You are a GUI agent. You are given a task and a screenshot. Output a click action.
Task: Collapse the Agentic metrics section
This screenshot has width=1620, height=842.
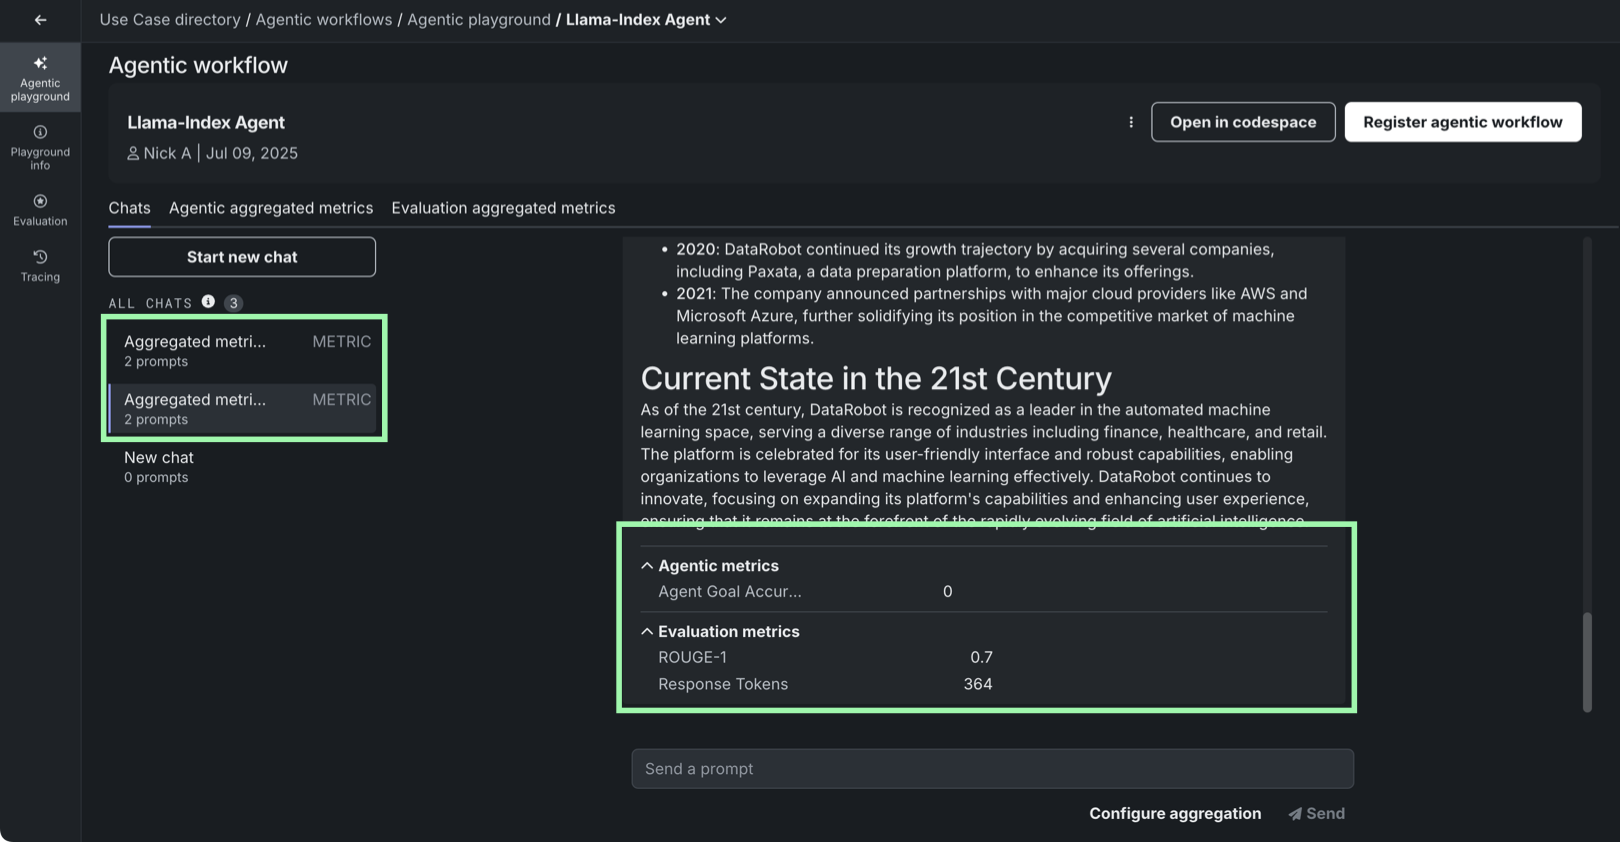(x=647, y=566)
